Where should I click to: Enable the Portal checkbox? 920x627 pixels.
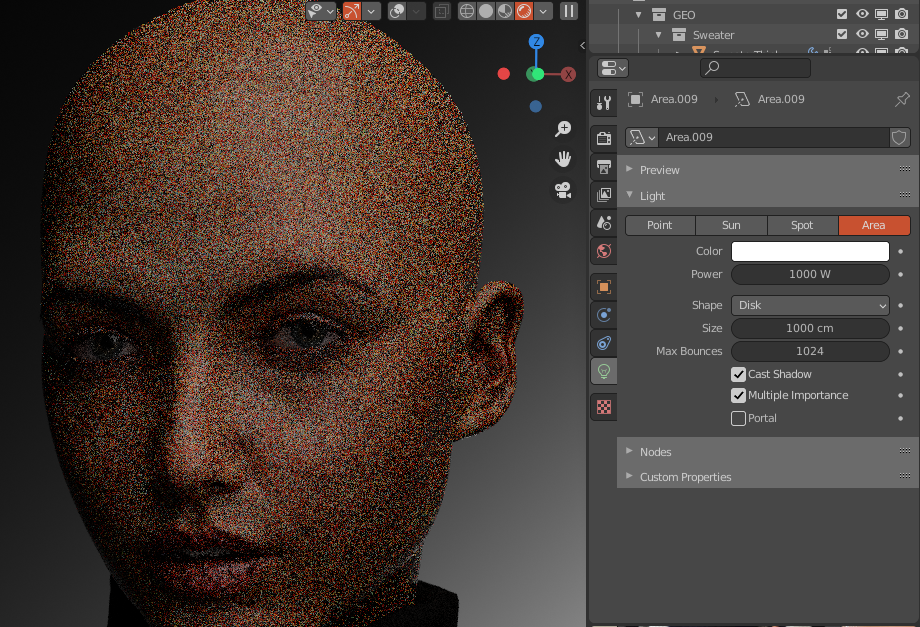point(739,418)
